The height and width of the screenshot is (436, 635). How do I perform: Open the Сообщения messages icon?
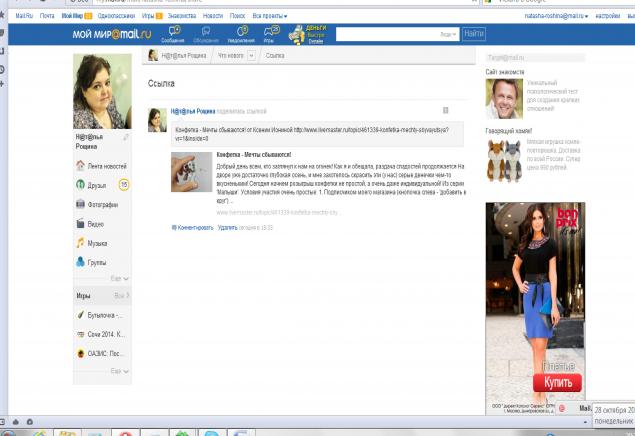tap(175, 31)
